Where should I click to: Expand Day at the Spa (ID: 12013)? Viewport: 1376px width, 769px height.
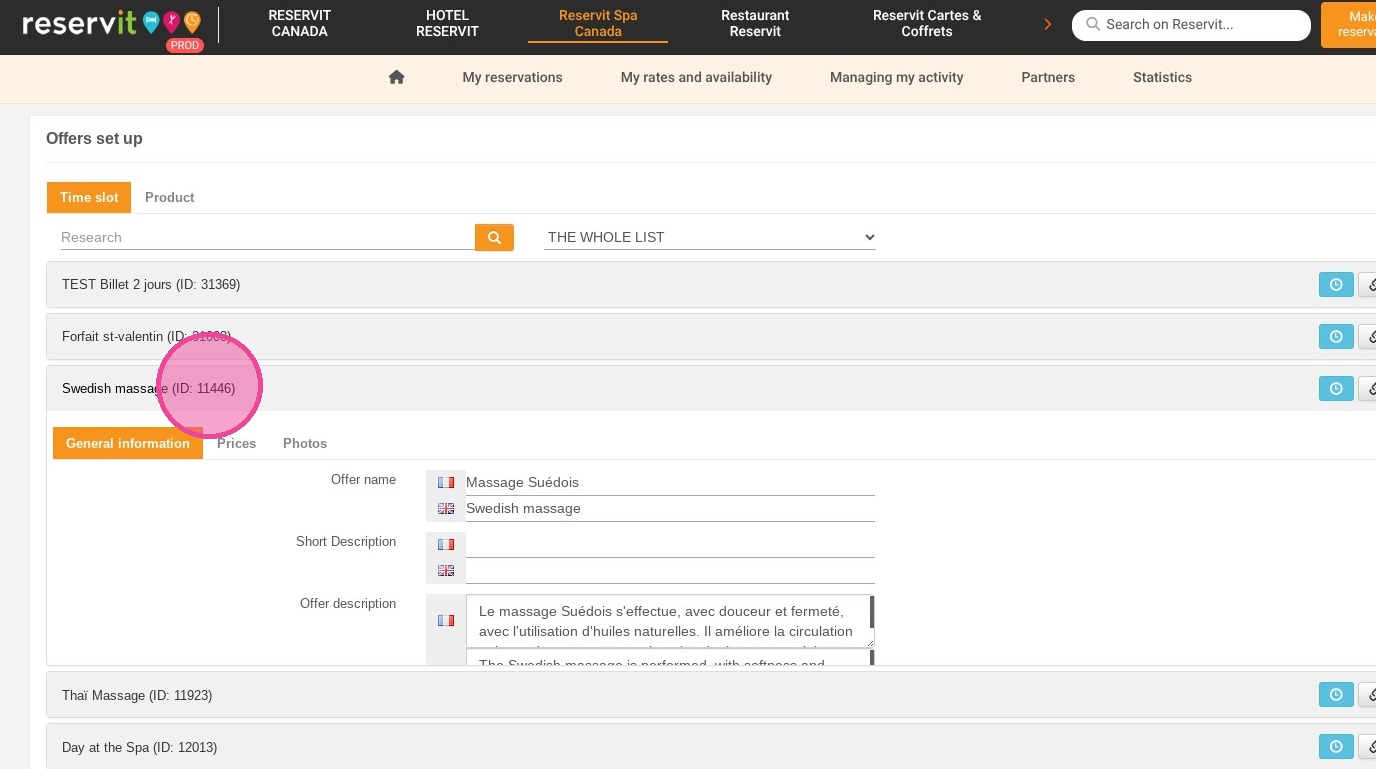(139, 747)
